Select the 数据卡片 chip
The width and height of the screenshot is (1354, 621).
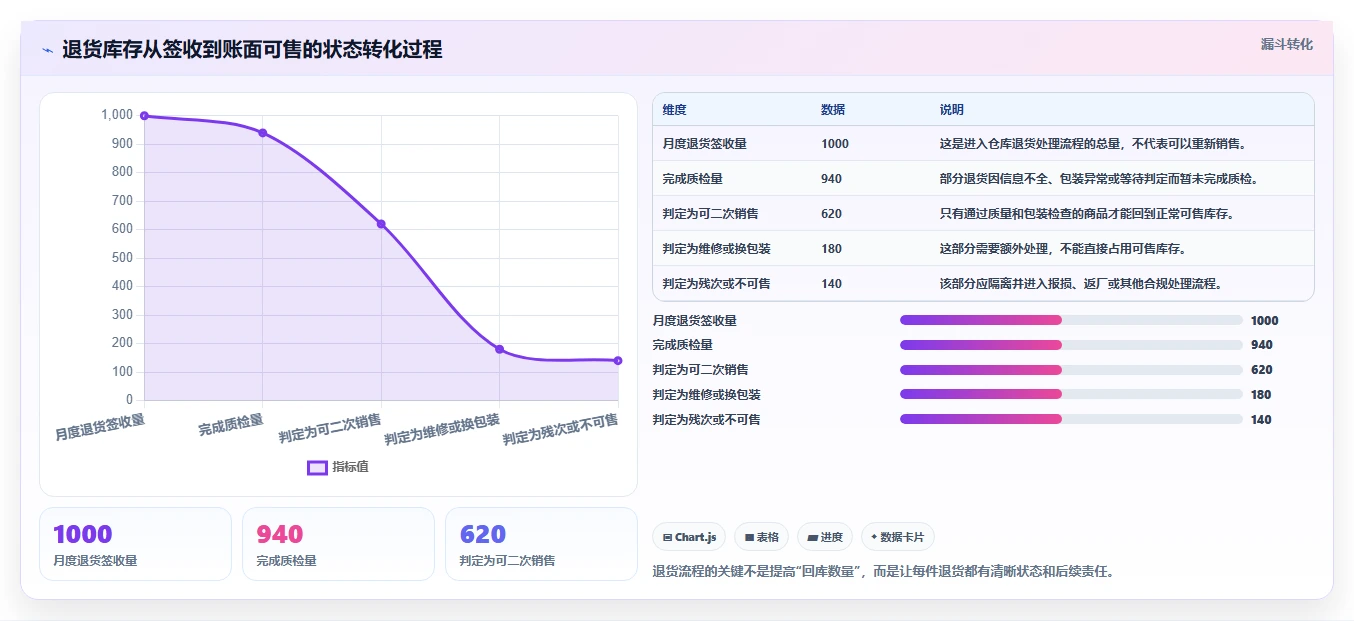pyautogui.click(x=898, y=537)
